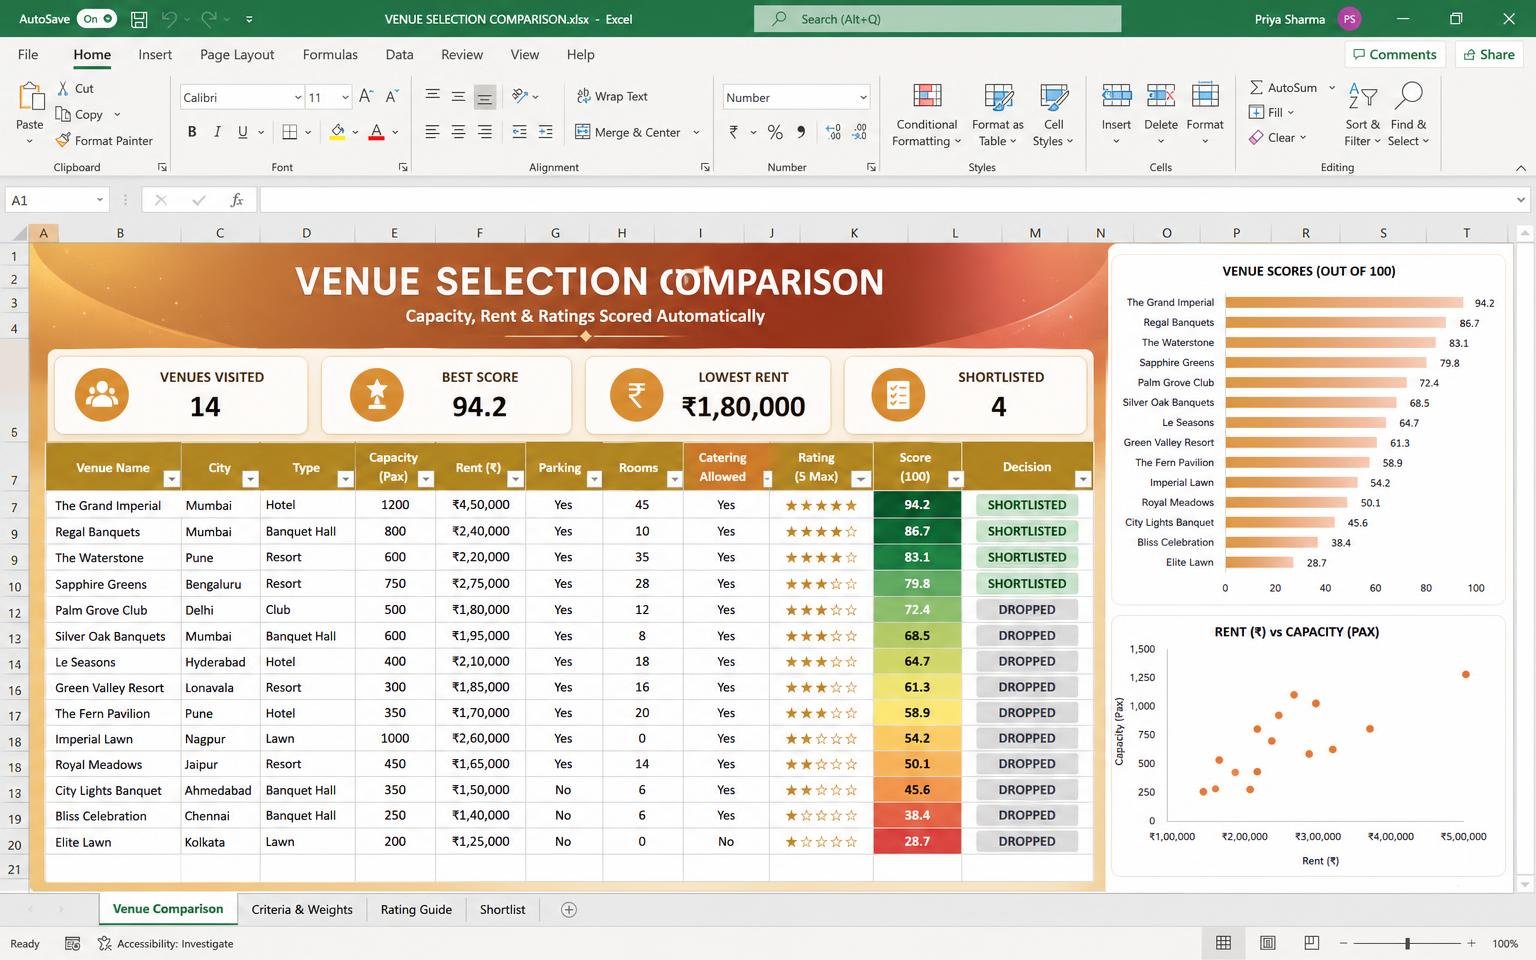Open the Sort & Filter menu
Image resolution: width=1536 pixels, height=960 pixels.
click(x=1362, y=115)
